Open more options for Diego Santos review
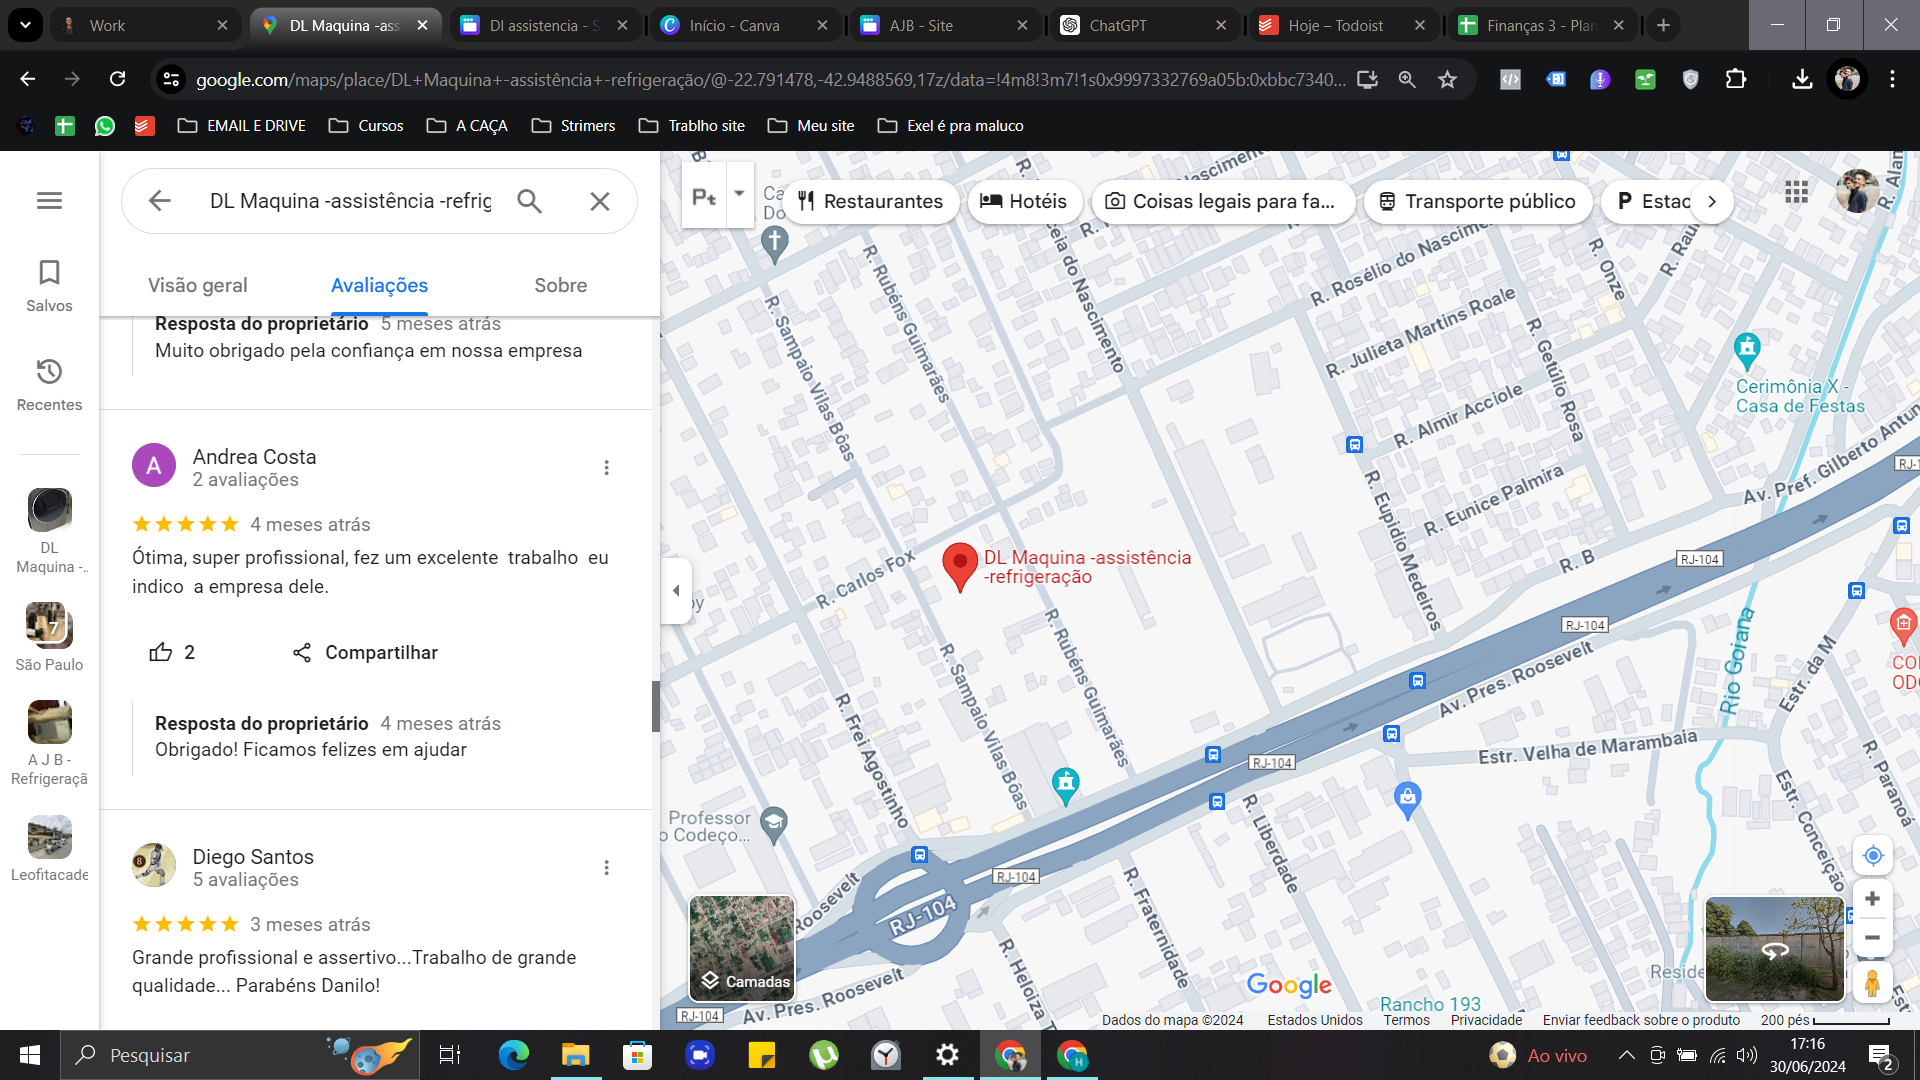1920x1080 pixels. [606, 867]
